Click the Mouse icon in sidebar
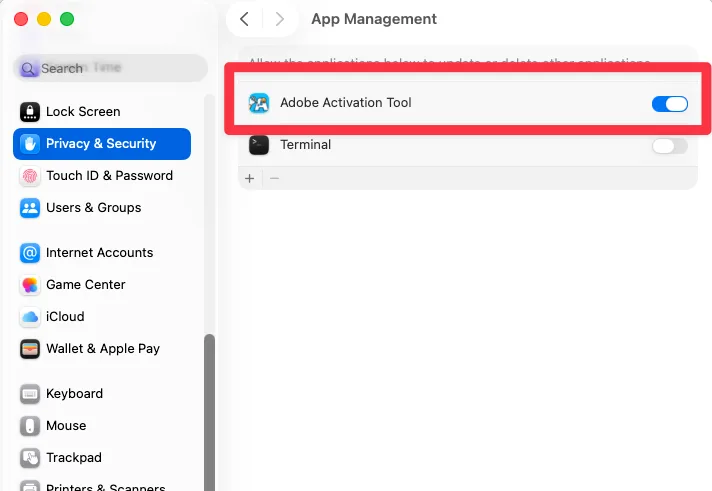 pyautogui.click(x=30, y=426)
